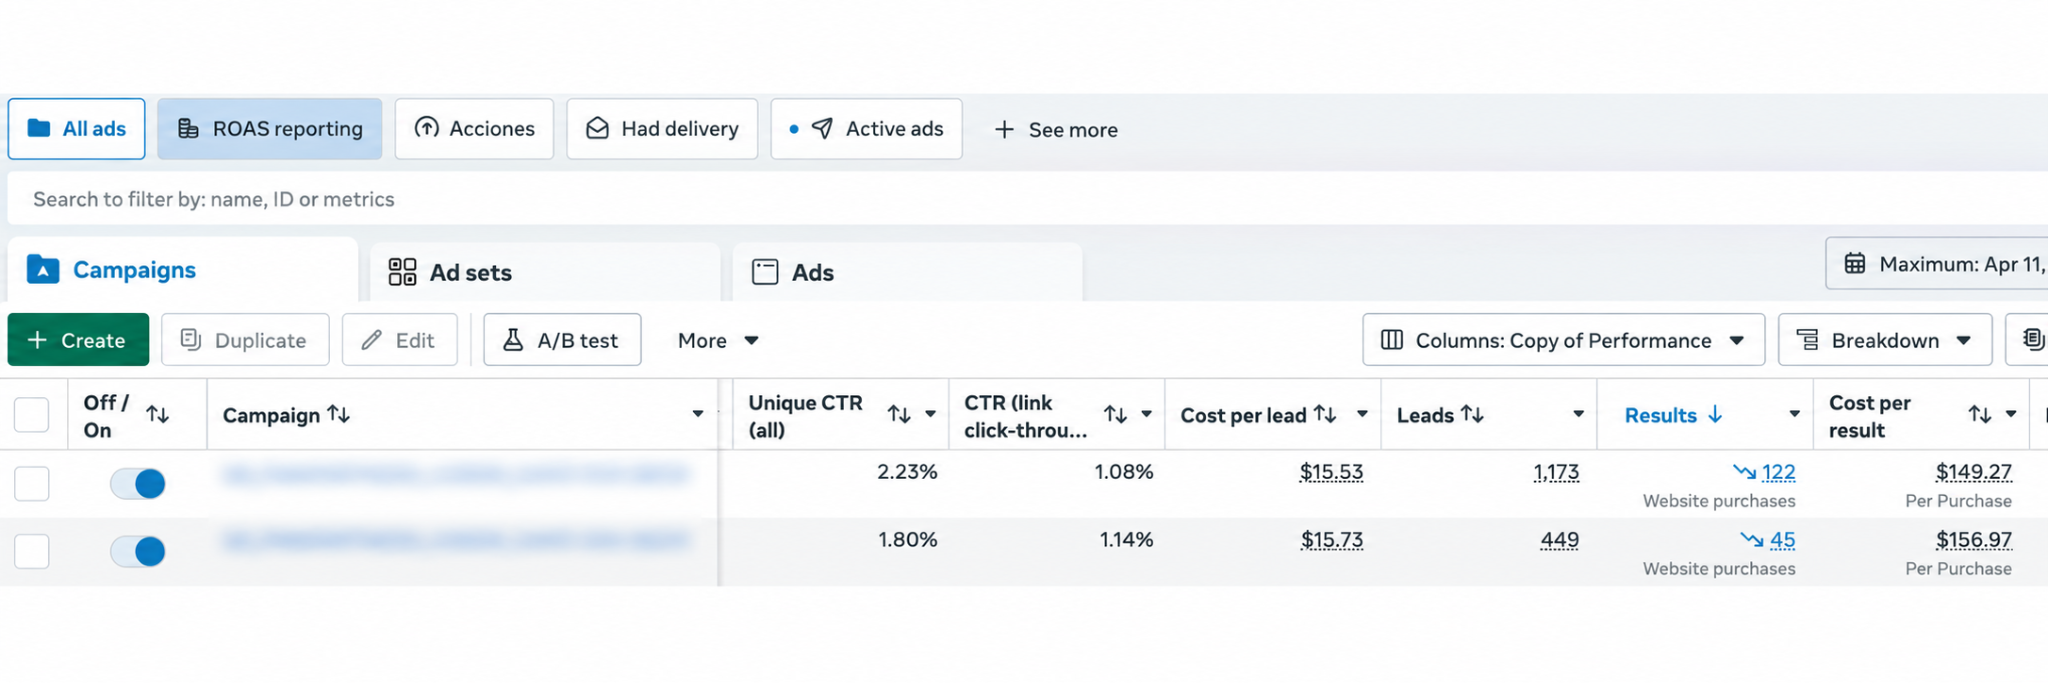Expand the Breakdown dropdown

(x=1885, y=340)
